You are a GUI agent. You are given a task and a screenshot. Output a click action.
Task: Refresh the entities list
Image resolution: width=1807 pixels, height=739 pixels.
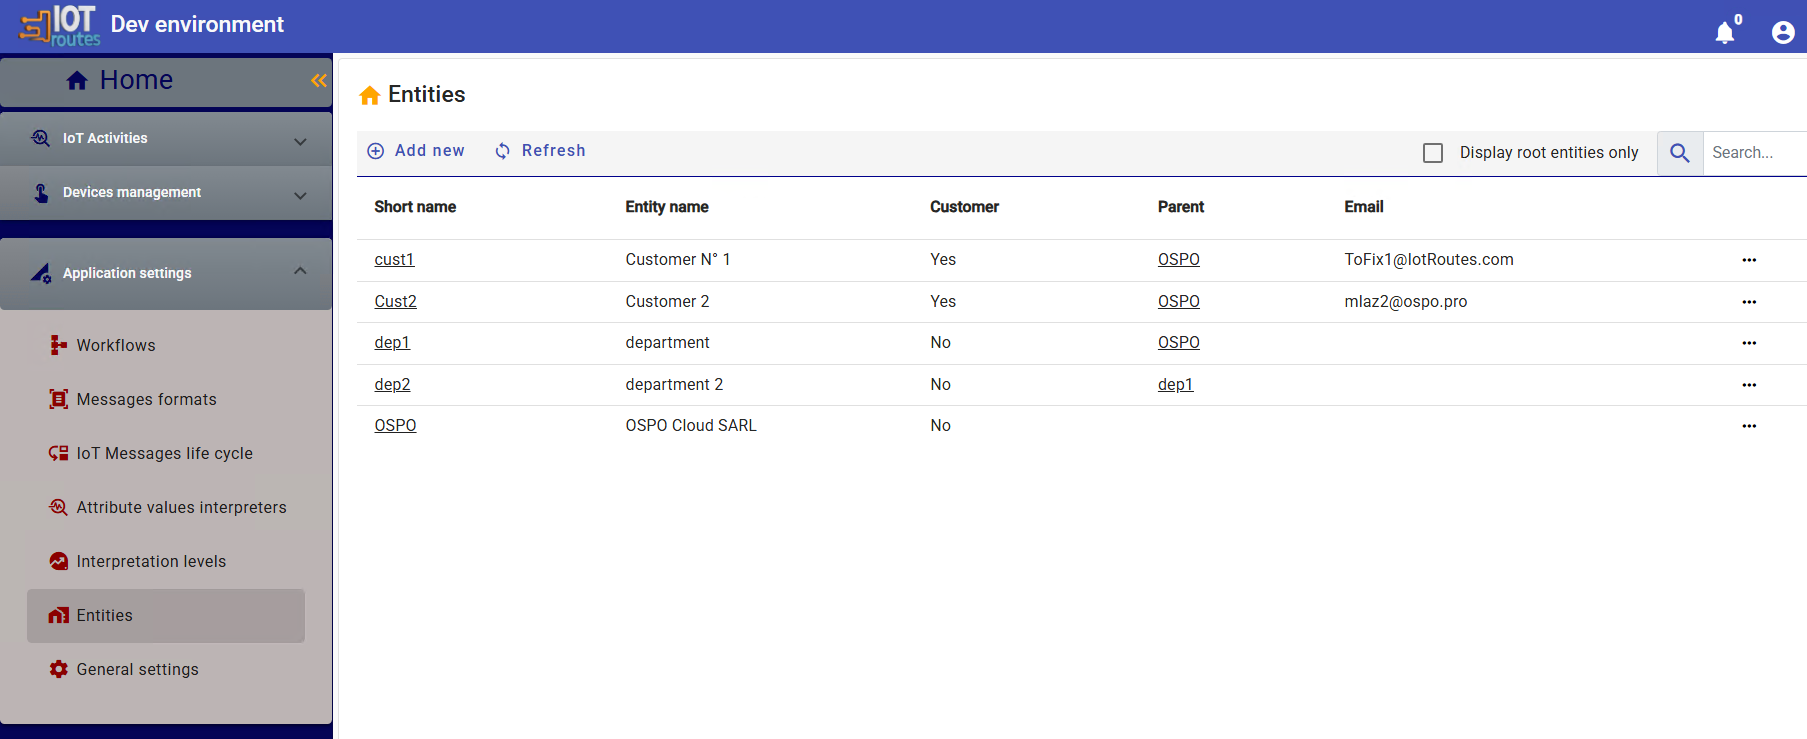coord(540,151)
